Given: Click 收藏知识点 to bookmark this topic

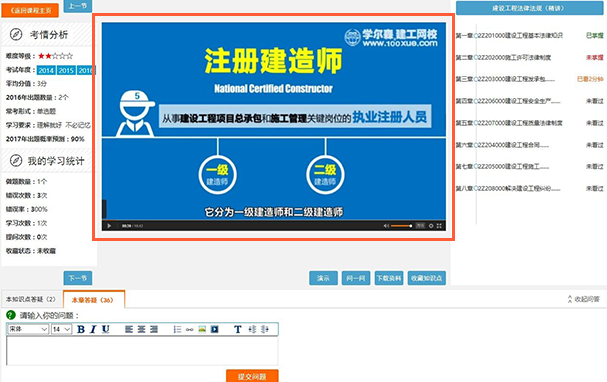Looking at the screenshot, I should [x=427, y=278].
